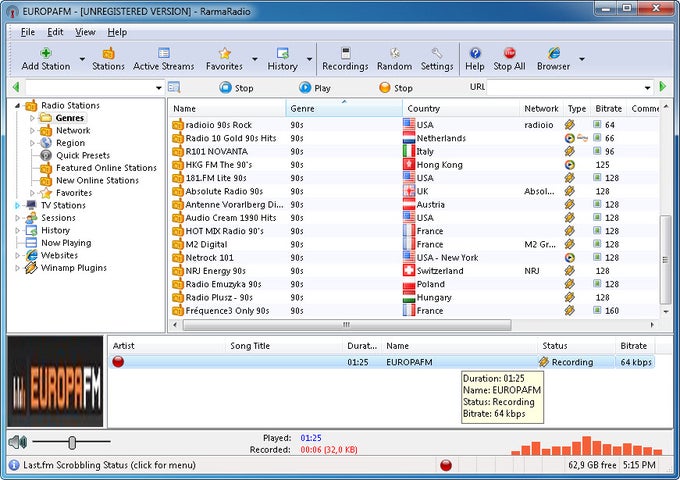Click the red recording dot in the EUROPAFM row
The image size is (680, 480).
point(118,361)
